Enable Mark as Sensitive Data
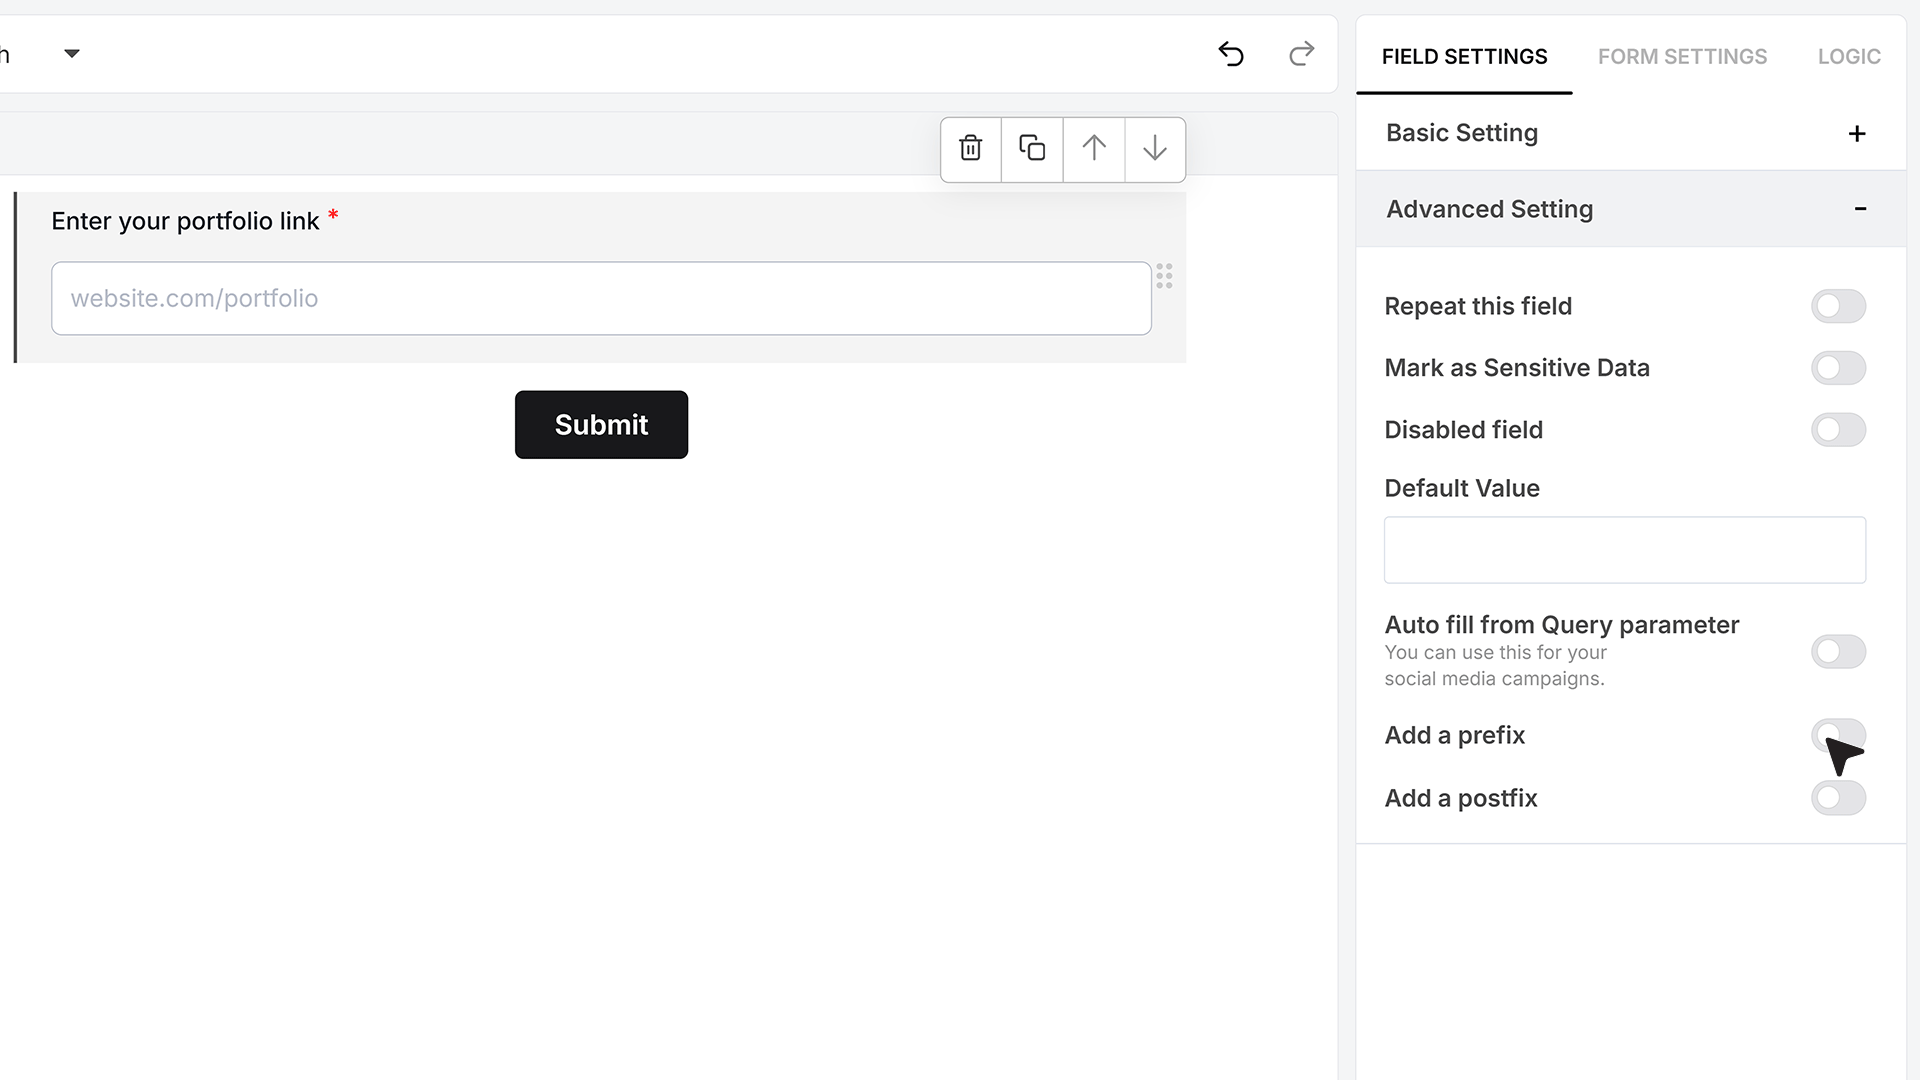 coord(1838,368)
